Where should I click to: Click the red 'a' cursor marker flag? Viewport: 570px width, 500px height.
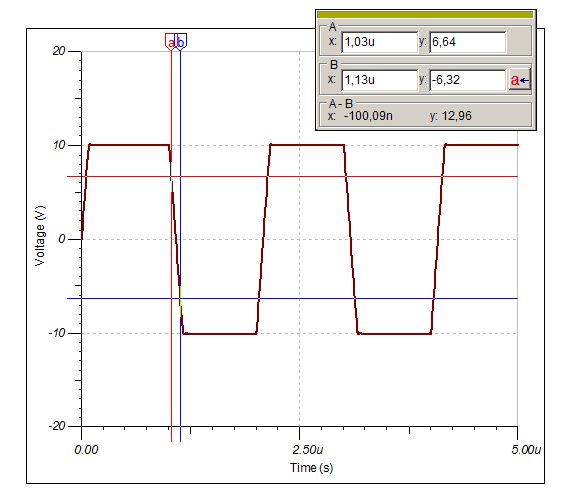(170, 42)
